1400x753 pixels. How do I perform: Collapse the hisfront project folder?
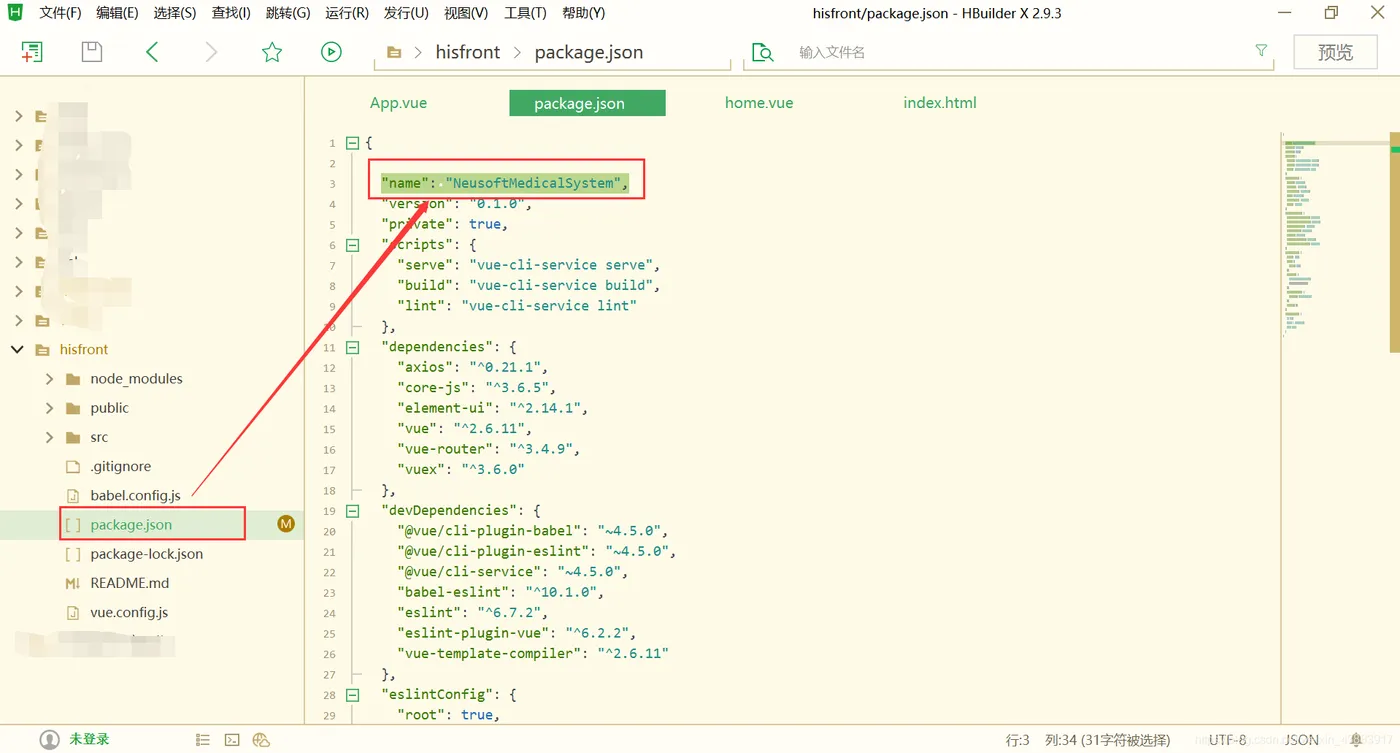click(17, 349)
